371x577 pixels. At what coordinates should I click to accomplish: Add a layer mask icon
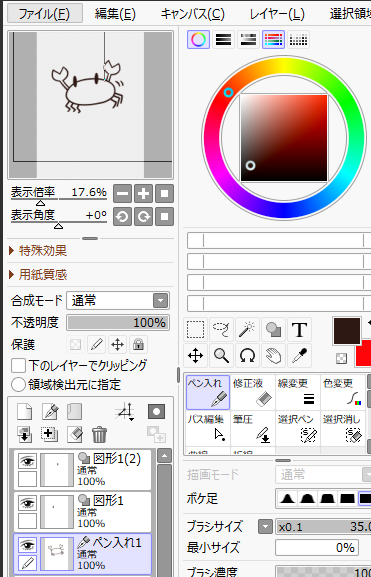(156, 412)
